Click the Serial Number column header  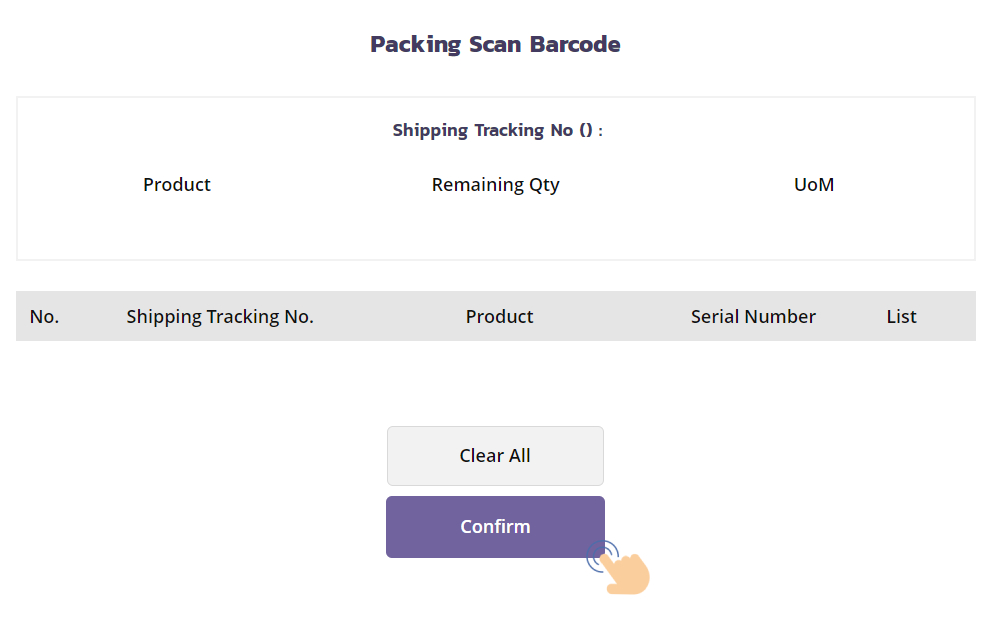(x=753, y=317)
